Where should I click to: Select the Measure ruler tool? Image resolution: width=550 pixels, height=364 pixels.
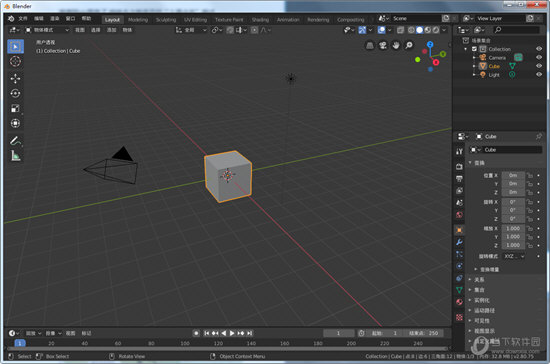[x=15, y=155]
